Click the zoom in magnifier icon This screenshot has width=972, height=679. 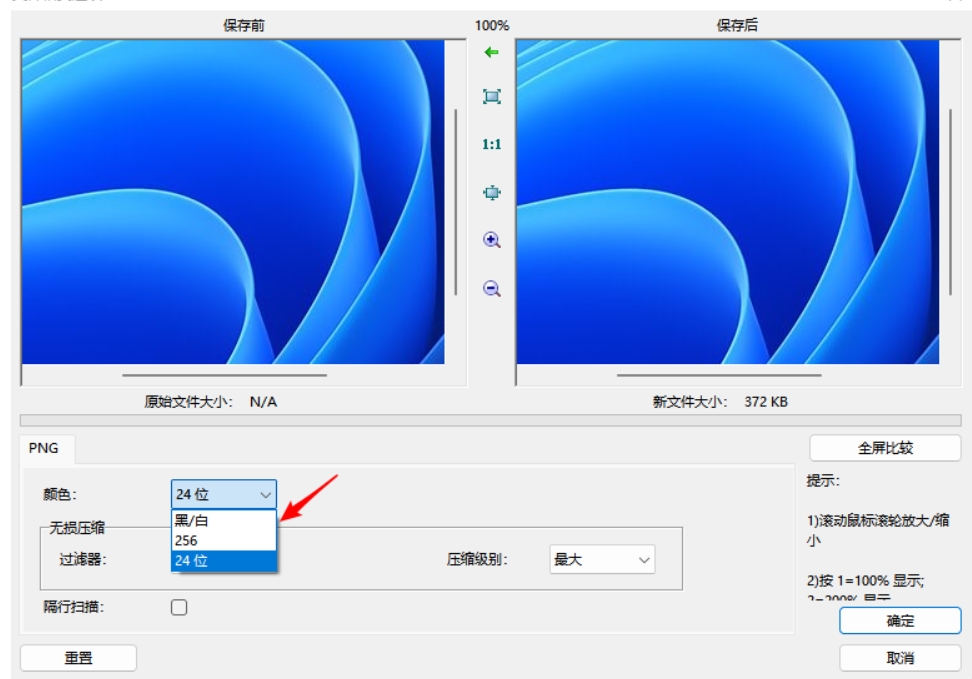(492, 240)
